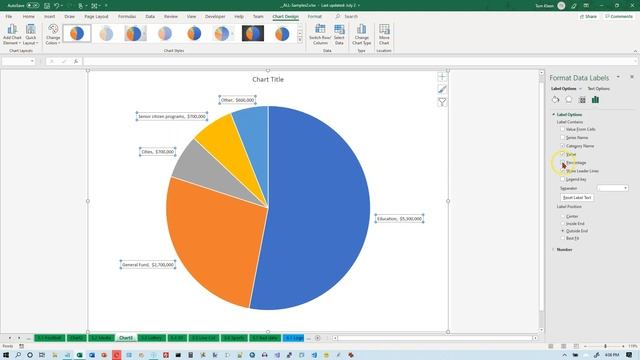
Task: Click the zoom slider in status bar
Action: (605, 346)
